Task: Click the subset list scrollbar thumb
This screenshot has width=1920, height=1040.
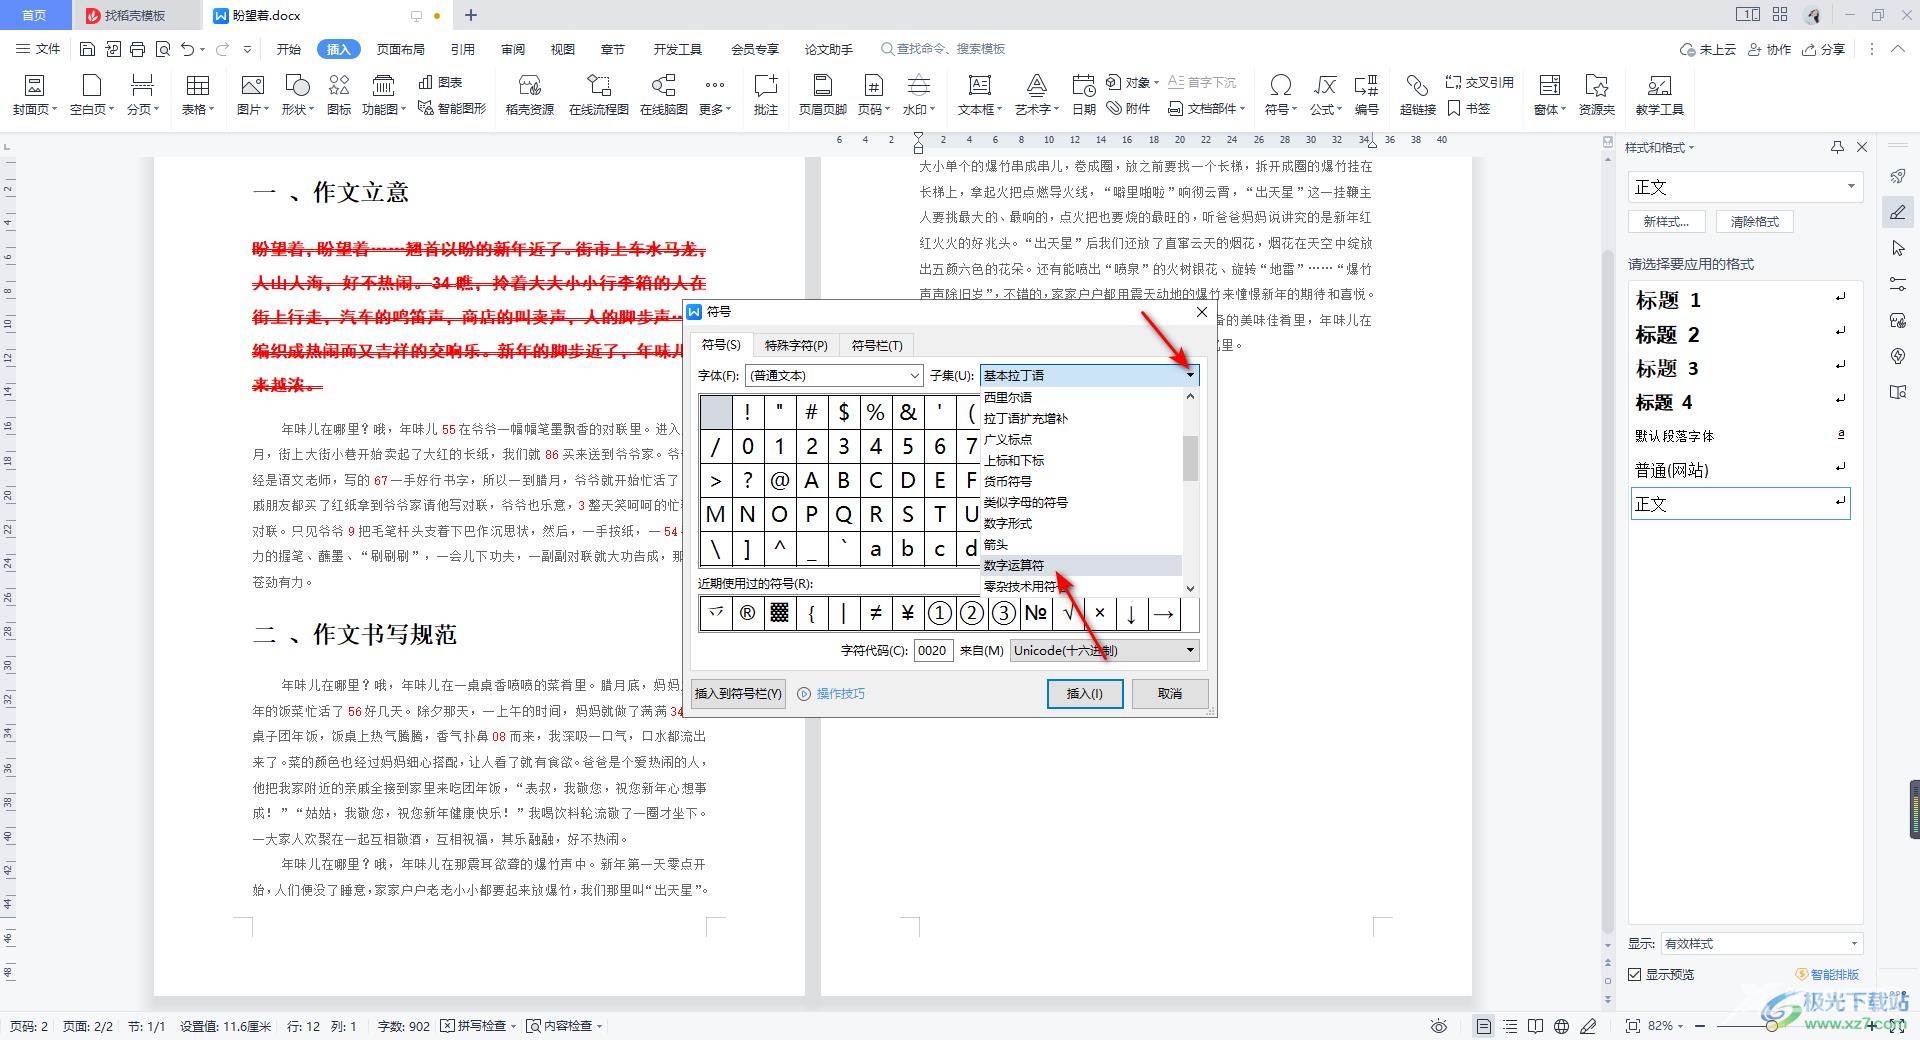Action: [1190, 458]
